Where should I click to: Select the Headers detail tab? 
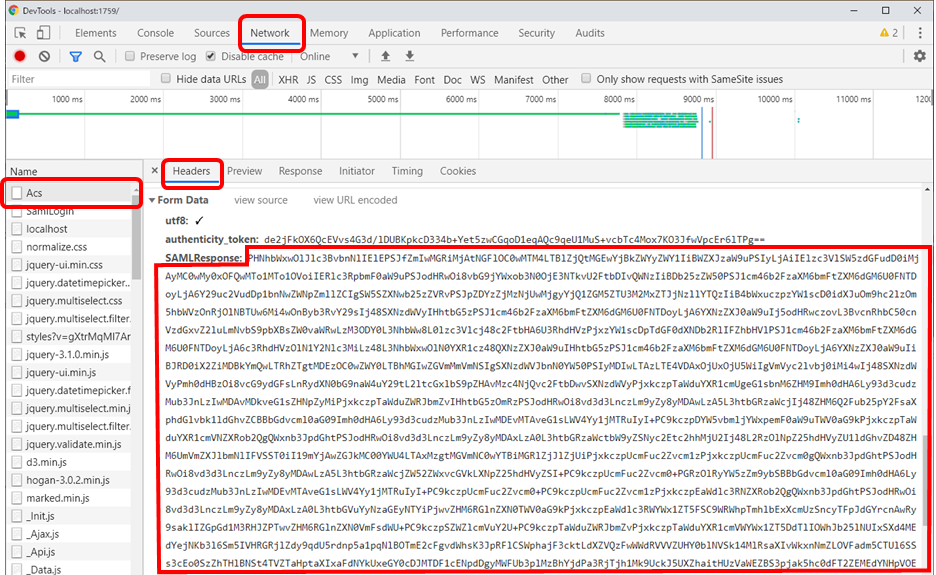pyautogui.click(x=192, y=171)
